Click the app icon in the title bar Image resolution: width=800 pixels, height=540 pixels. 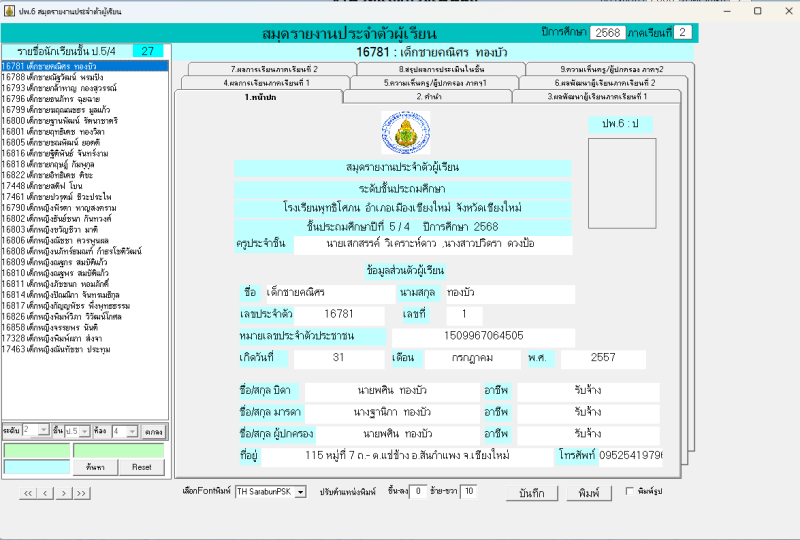coord(12,10)
